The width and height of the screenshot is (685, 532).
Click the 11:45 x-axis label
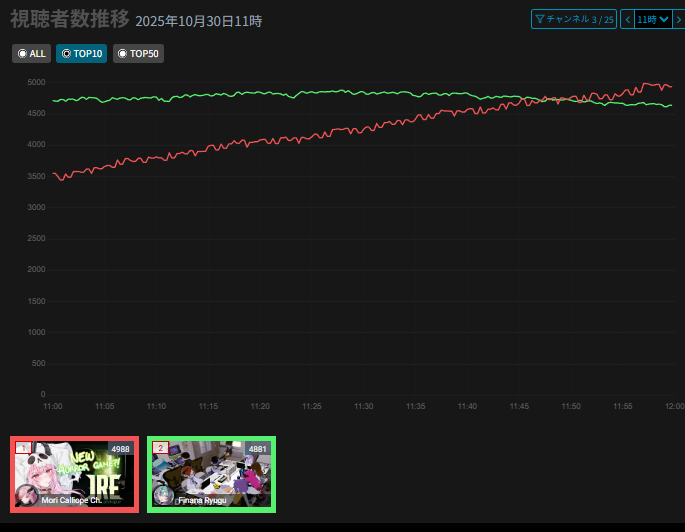tap(519, 406)
